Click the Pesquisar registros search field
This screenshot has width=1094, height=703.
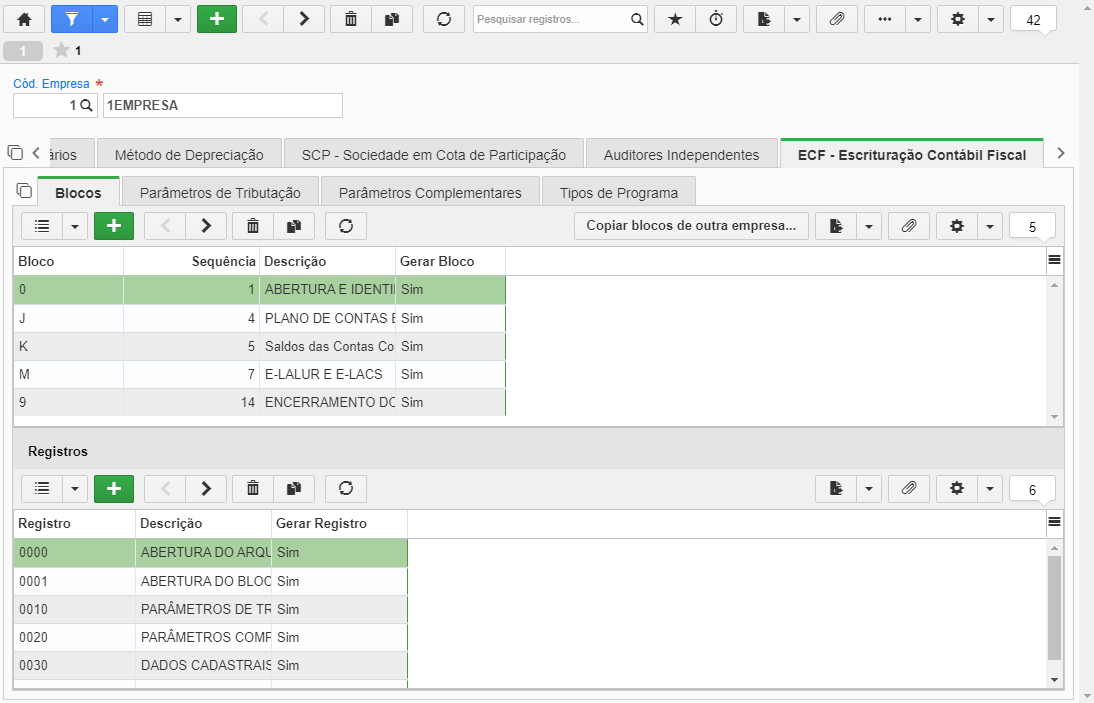click(x=552, y=20)
